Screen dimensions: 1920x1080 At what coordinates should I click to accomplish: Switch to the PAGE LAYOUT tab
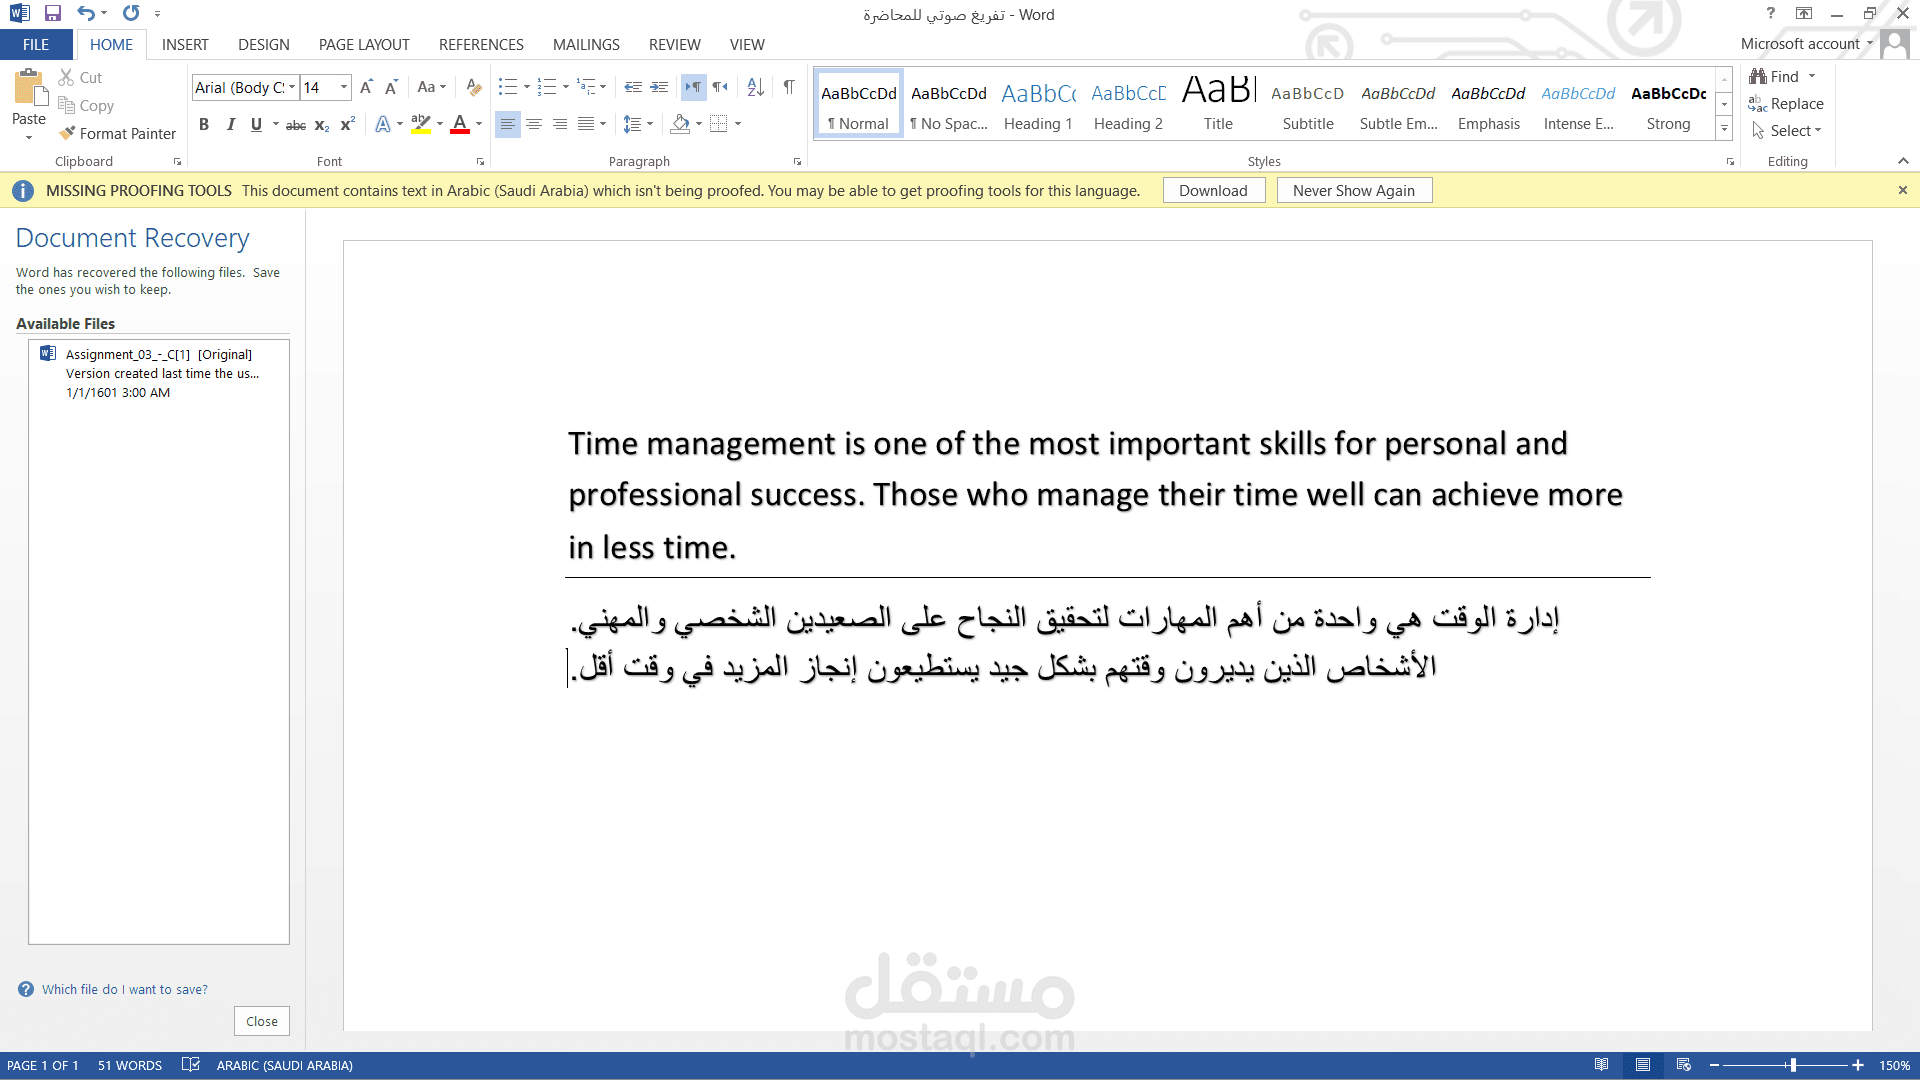coord(364,44)
